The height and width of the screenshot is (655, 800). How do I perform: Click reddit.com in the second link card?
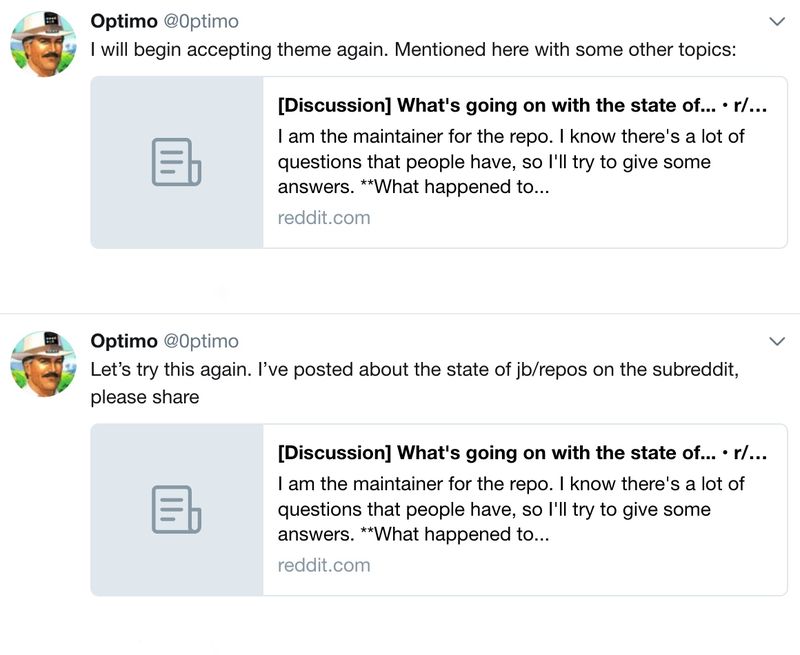coord(324,565)
